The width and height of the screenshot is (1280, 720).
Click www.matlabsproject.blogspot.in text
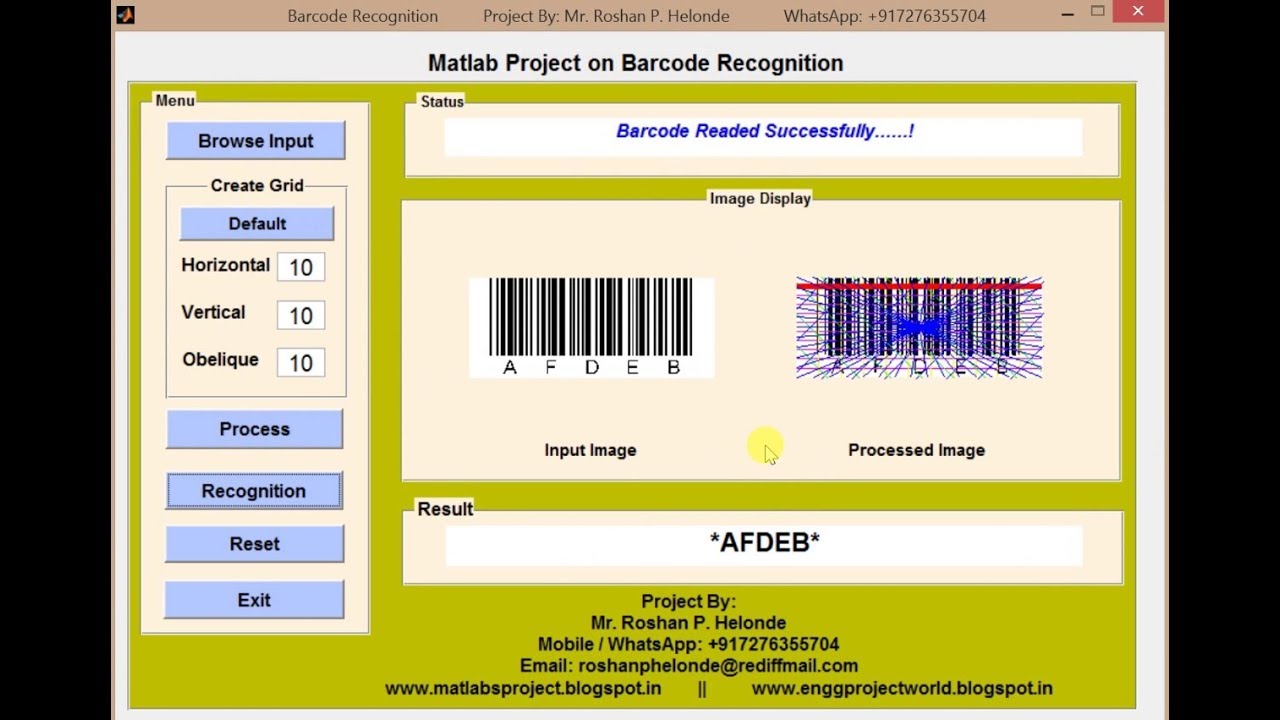(x=523, y=688)
